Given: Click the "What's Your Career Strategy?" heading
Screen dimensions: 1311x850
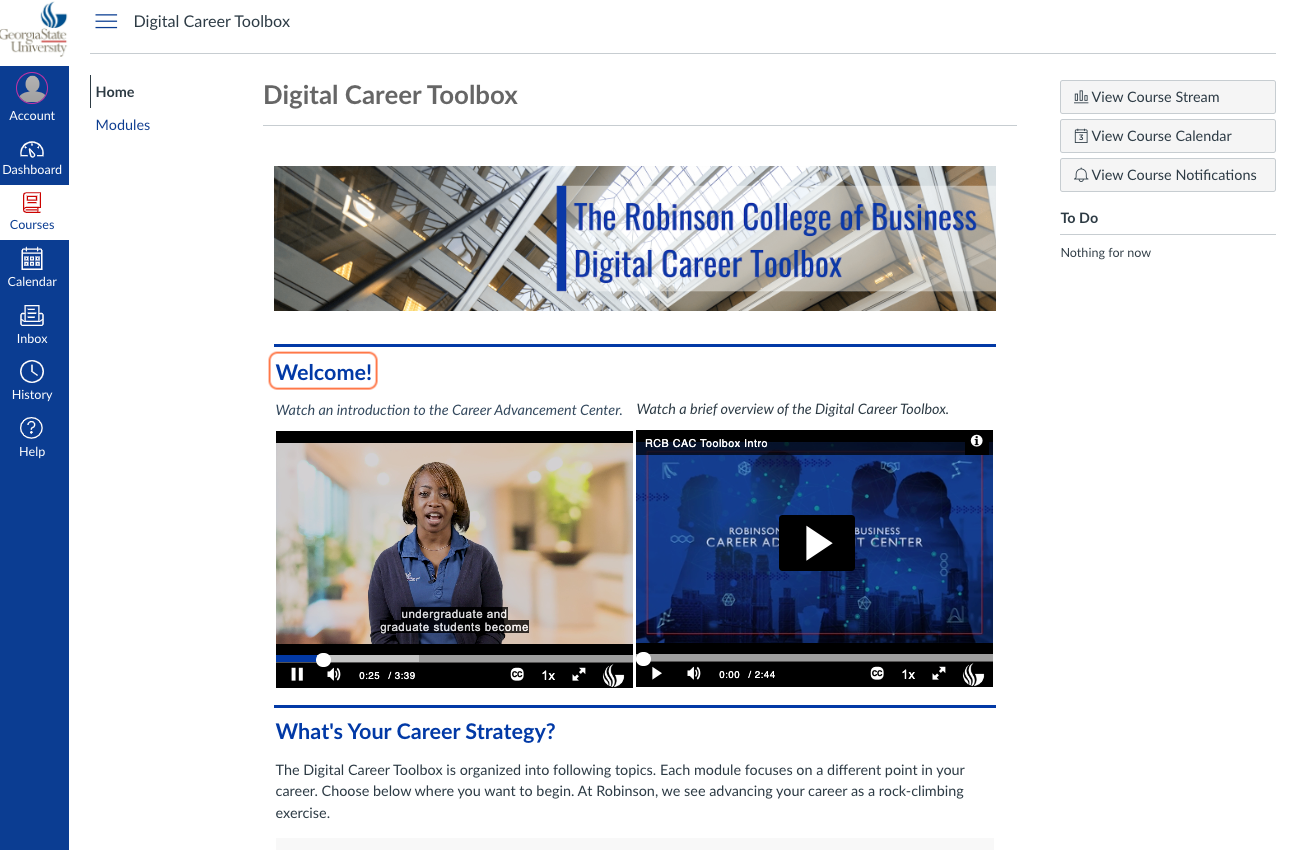Looking at the screenshot, I should coord(416,732).
